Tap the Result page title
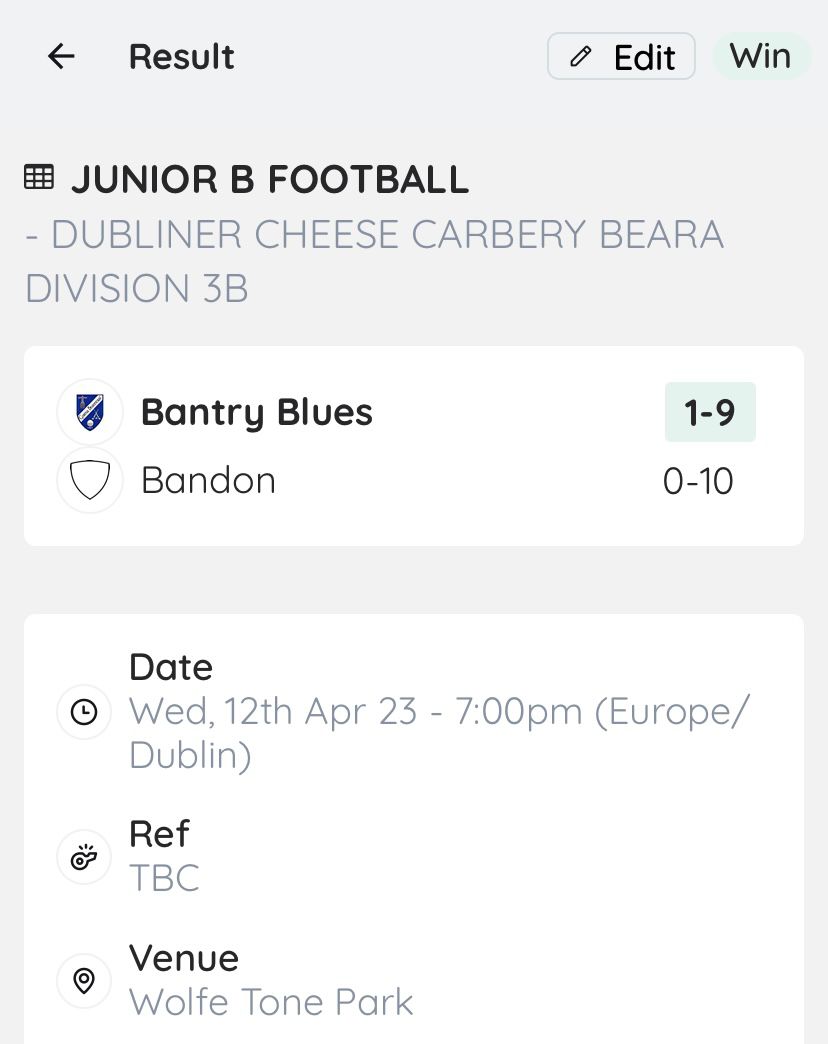Image resolution: width=828 pixels, height=1044 pixels. coord(181,57)
